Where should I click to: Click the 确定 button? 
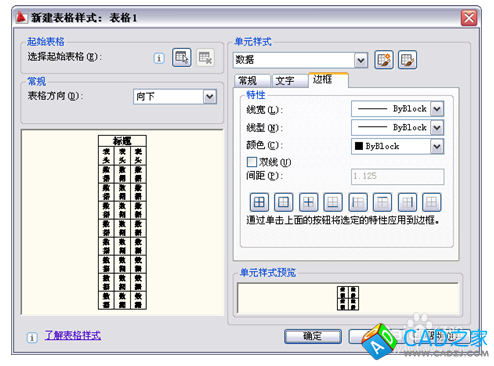point(313,336)
